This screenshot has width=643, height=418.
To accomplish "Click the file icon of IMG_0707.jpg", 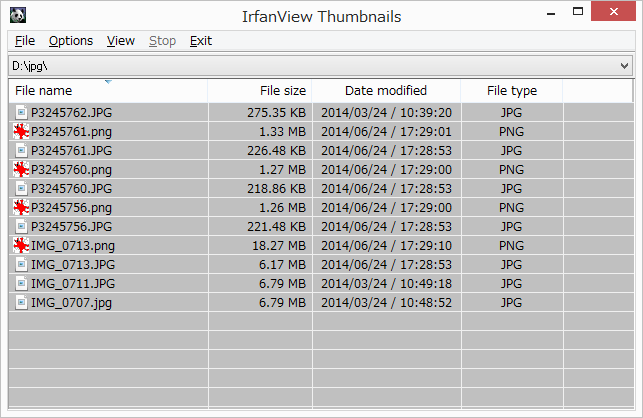I will (x=21, y=303).
